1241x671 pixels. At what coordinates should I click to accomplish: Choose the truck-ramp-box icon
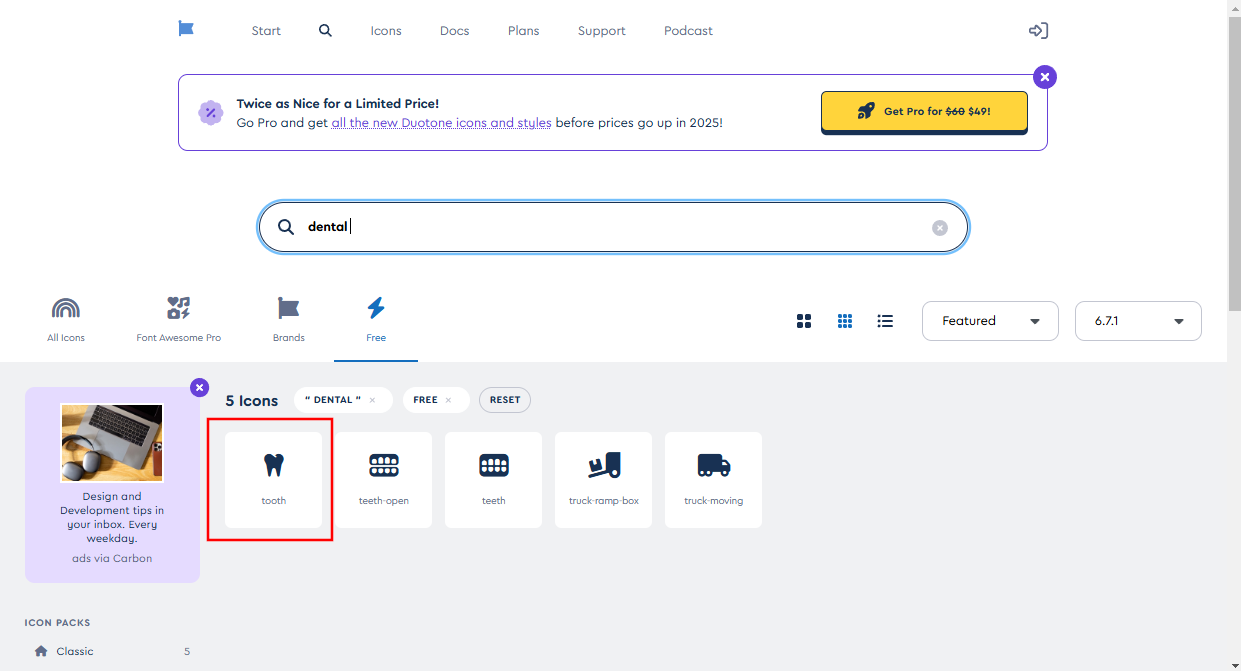(x=603, y=479)
